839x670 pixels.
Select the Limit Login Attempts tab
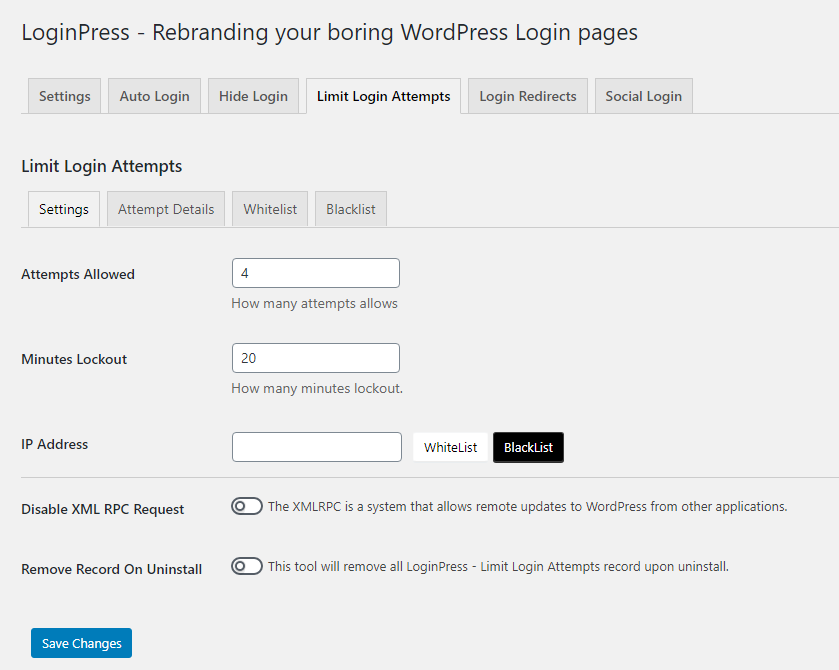tap(383, 96)
